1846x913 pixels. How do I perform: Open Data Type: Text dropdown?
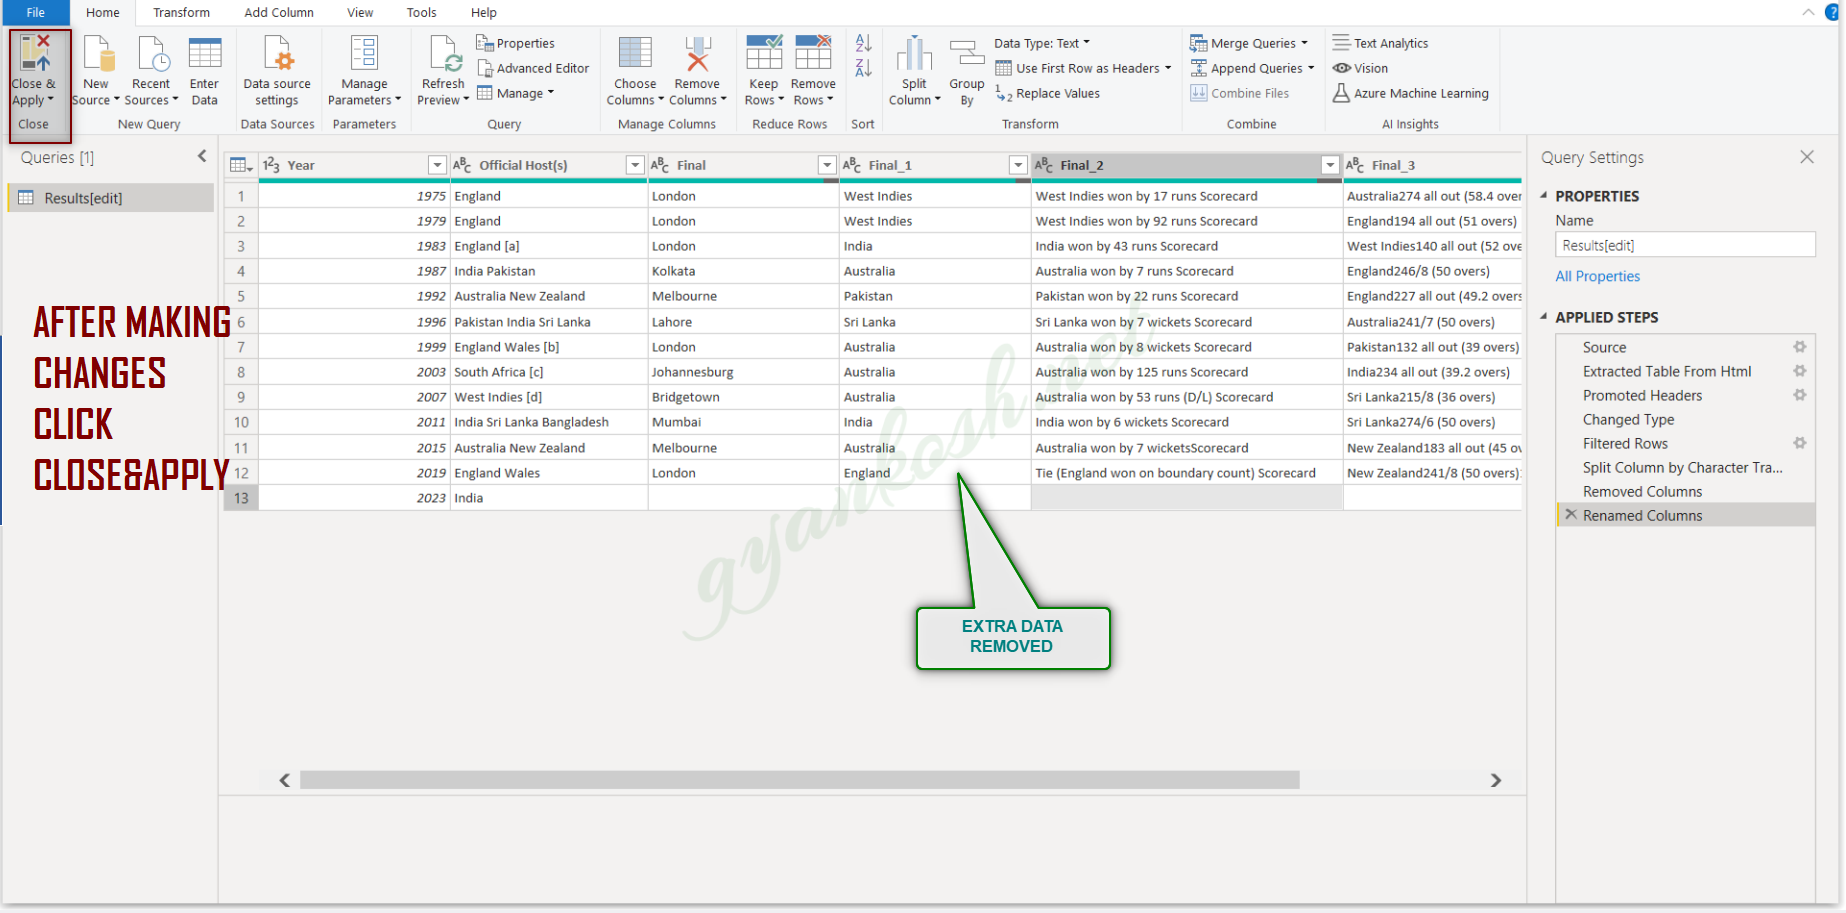tap(1042, 43)
